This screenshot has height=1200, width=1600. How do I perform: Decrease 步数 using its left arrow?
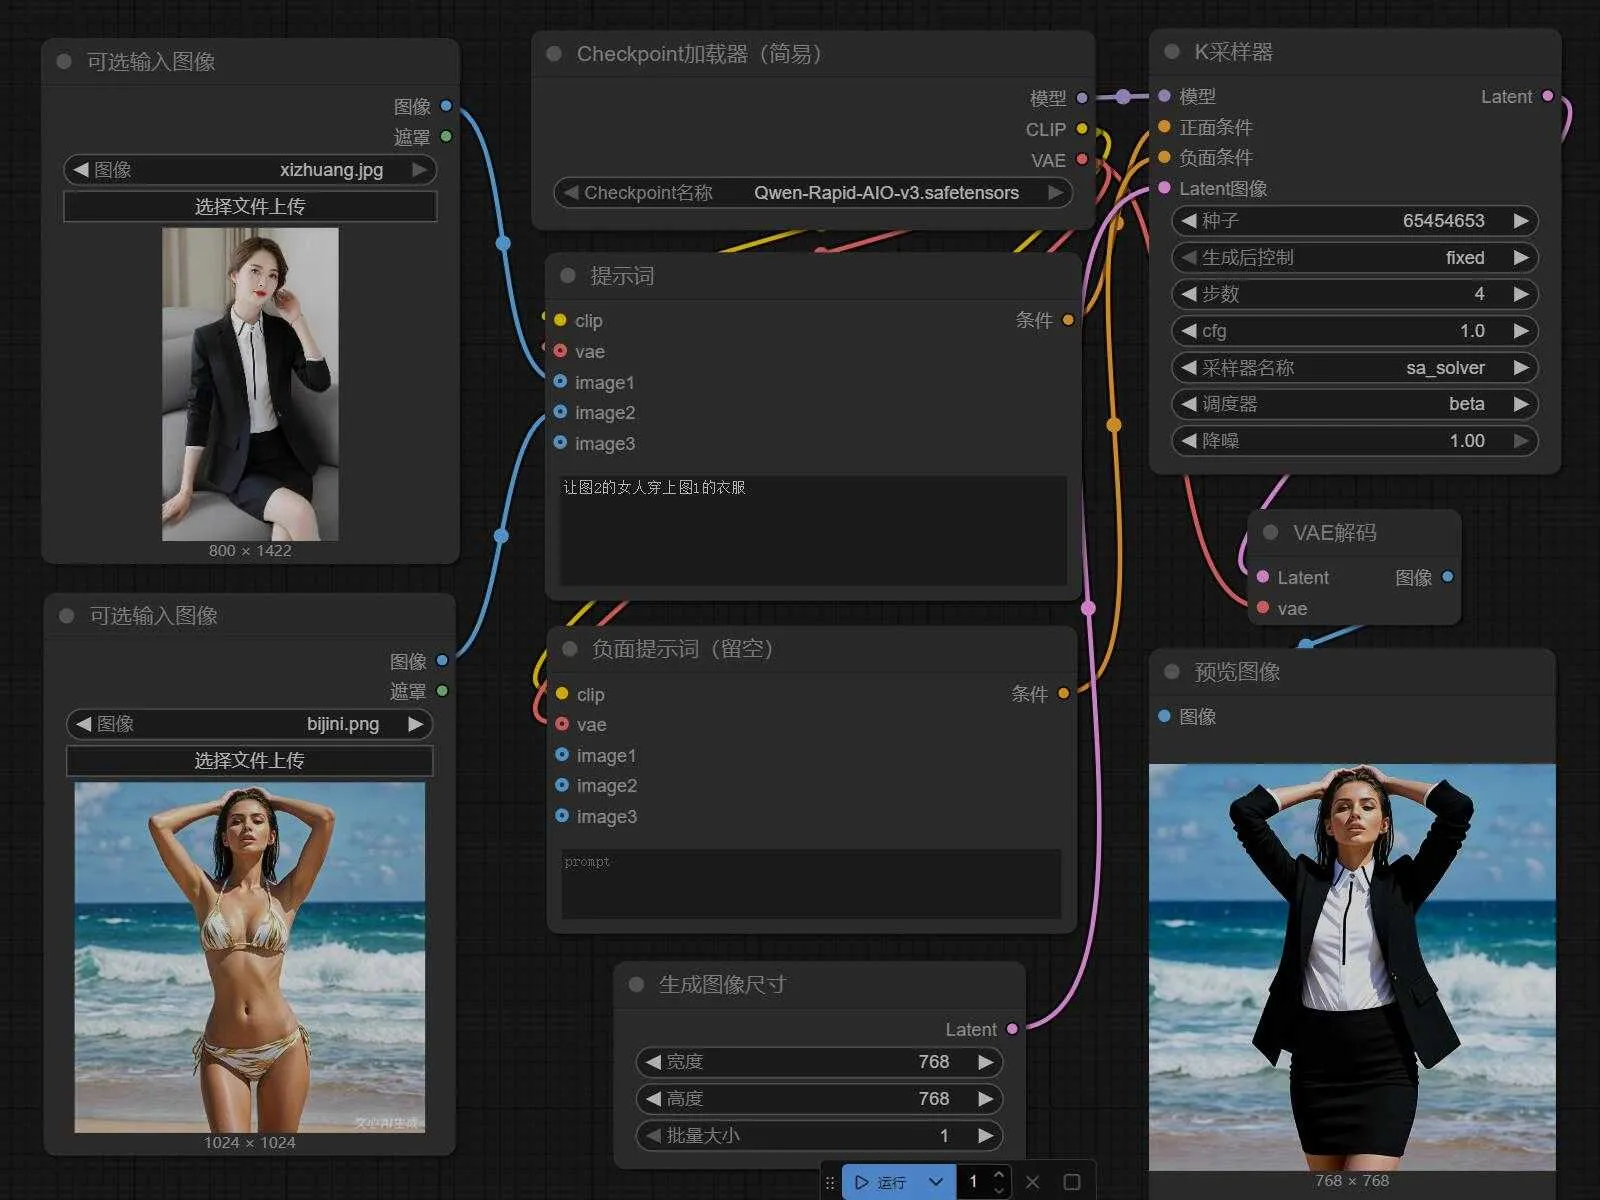click(1188, 294)
